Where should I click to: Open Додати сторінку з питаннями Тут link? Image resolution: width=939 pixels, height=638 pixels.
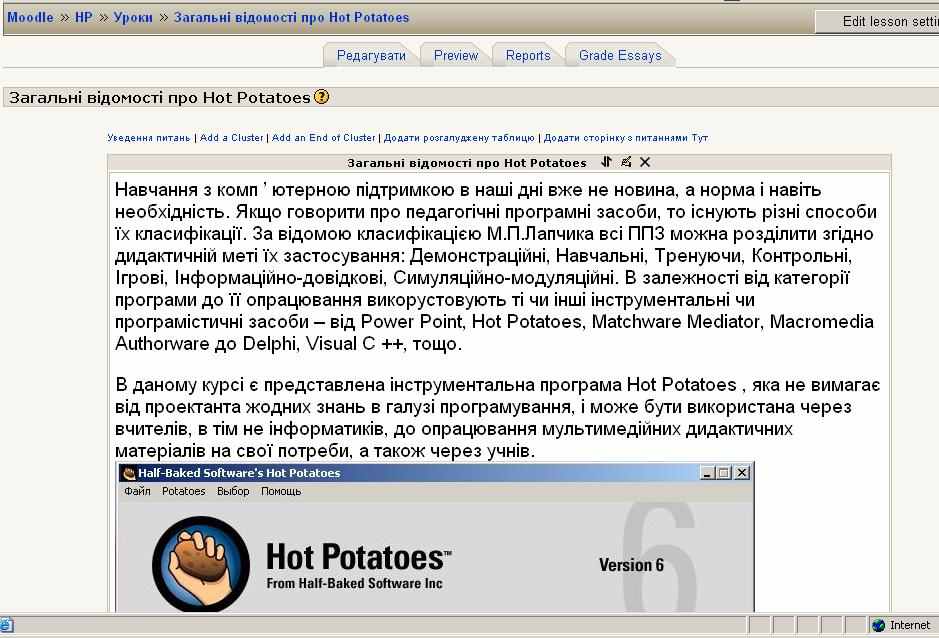click(x=625, y=138)
